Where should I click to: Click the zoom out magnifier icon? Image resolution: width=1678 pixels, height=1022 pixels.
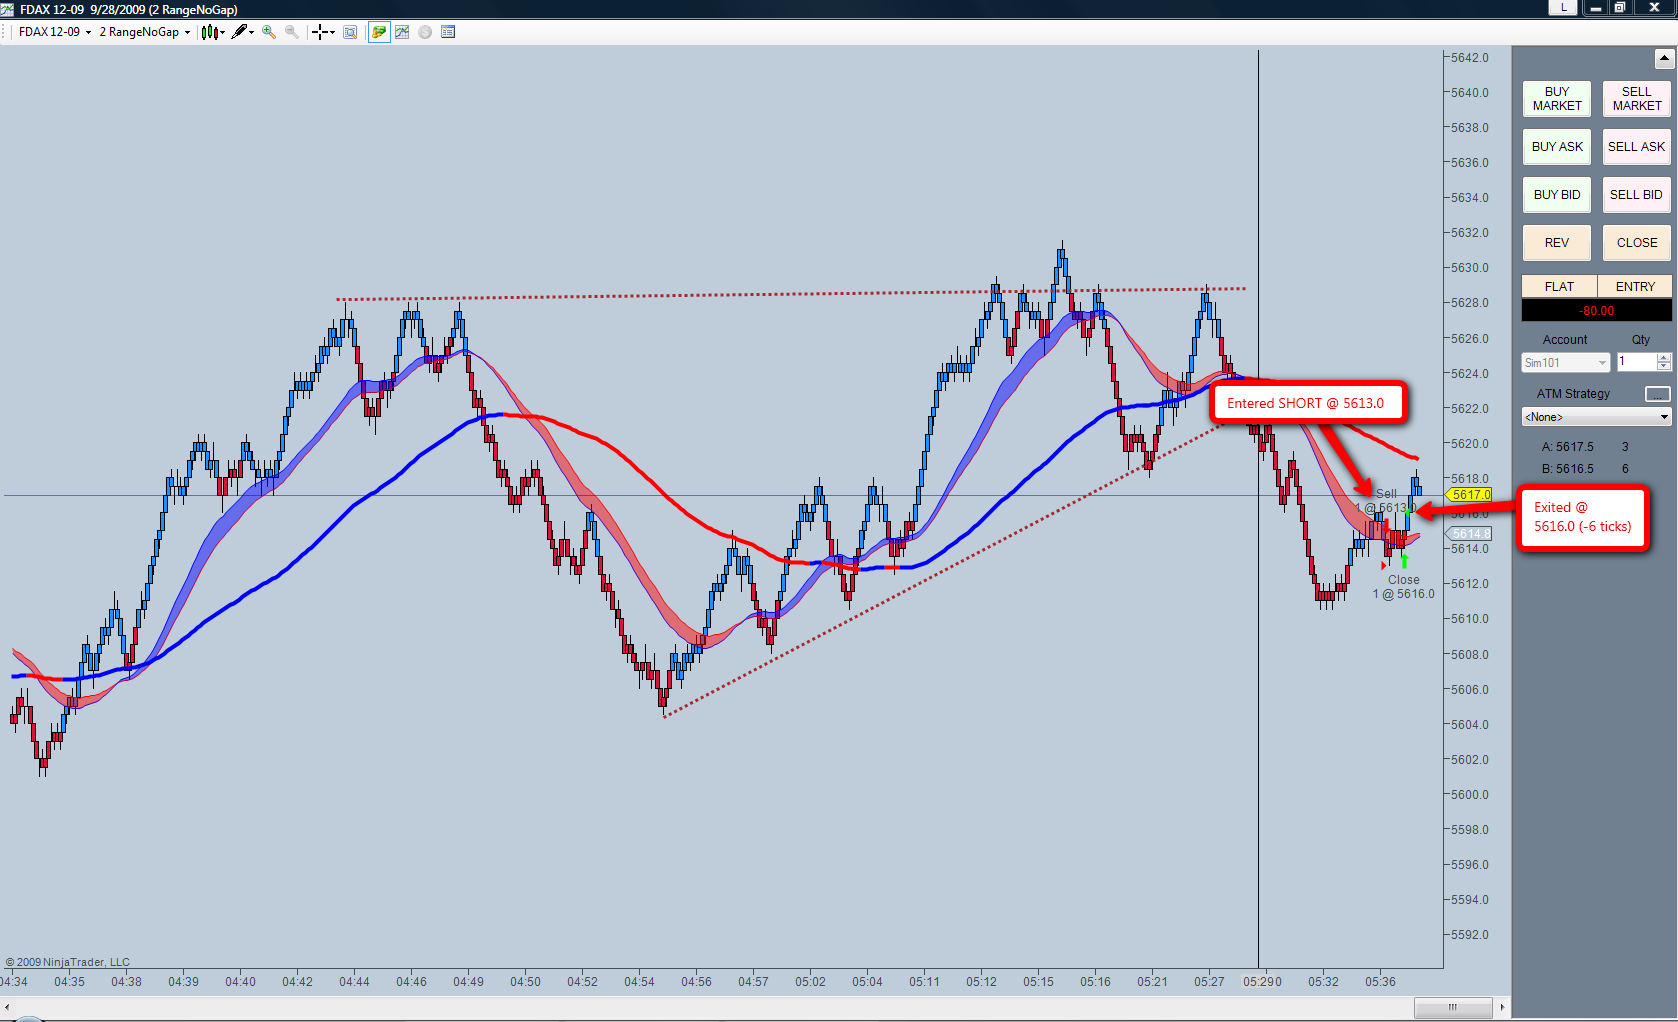coord(292,32)
